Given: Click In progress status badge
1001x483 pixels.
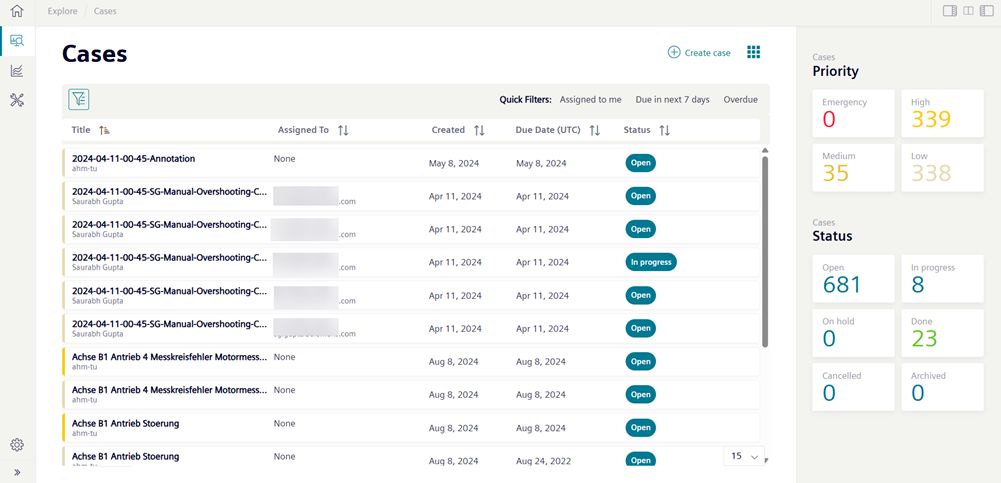Looking at the screenshot, I should [x=651, y=262].
